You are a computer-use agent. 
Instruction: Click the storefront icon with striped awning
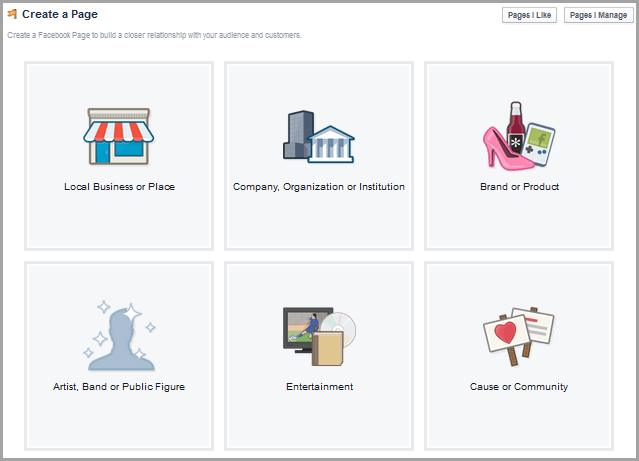tap(119, 135)
